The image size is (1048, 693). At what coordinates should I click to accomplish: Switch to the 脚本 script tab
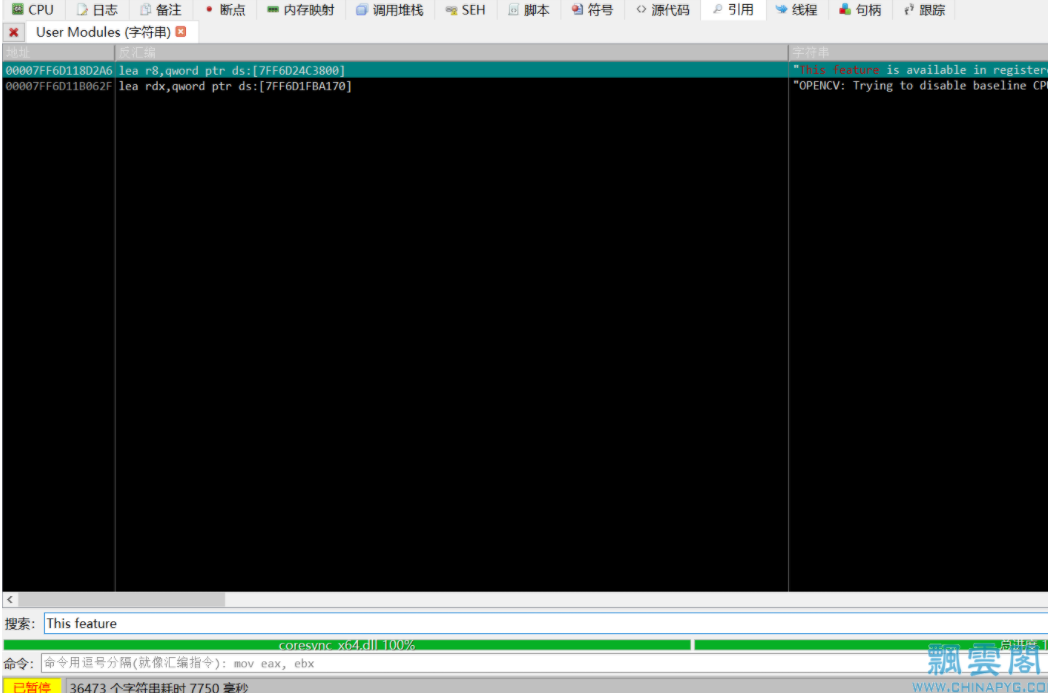[529, 10]
